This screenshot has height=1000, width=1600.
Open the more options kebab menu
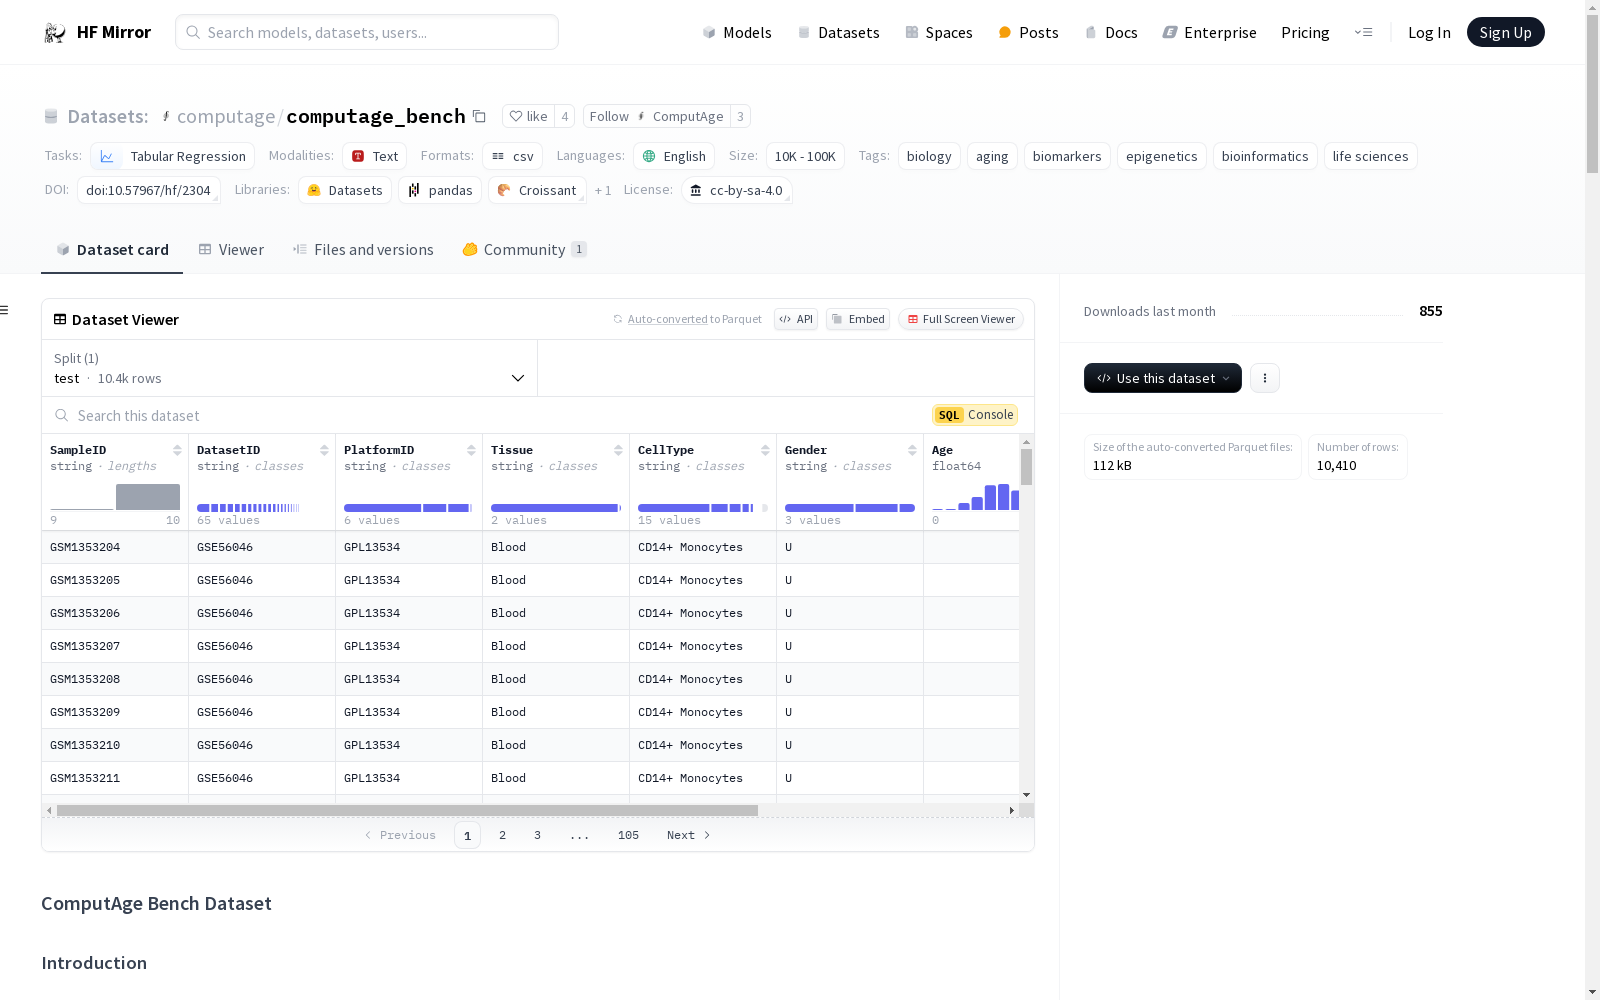(x=1265, y=378)
